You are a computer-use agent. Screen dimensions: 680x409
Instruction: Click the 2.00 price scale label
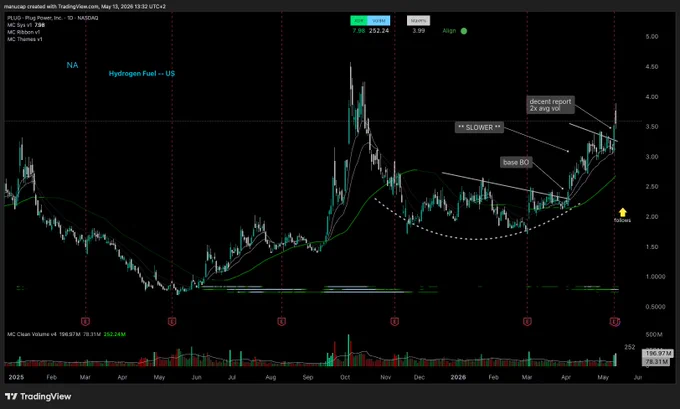pos(652,217)
